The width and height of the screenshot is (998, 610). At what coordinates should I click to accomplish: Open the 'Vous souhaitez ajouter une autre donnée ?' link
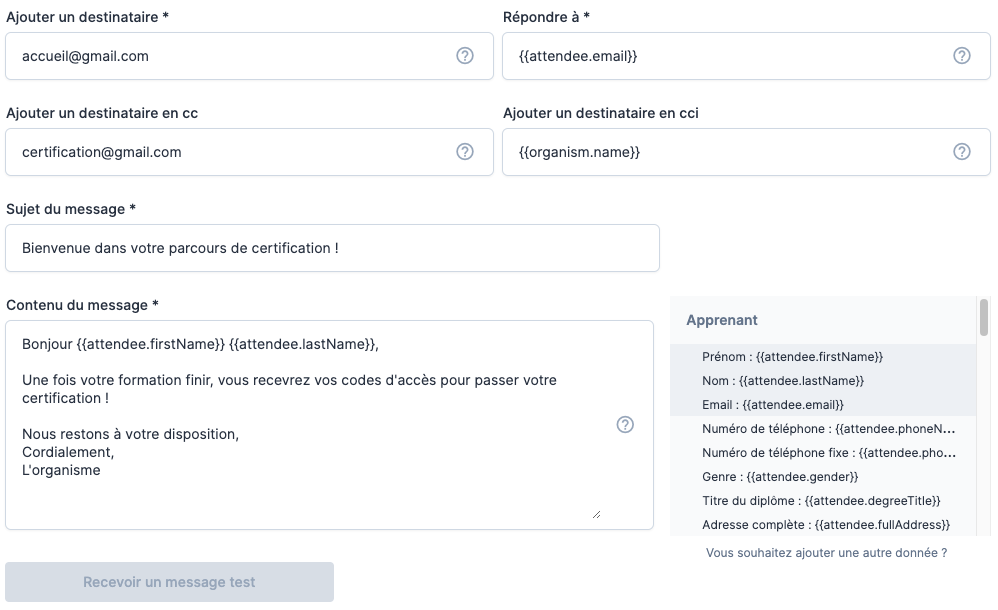826,552
